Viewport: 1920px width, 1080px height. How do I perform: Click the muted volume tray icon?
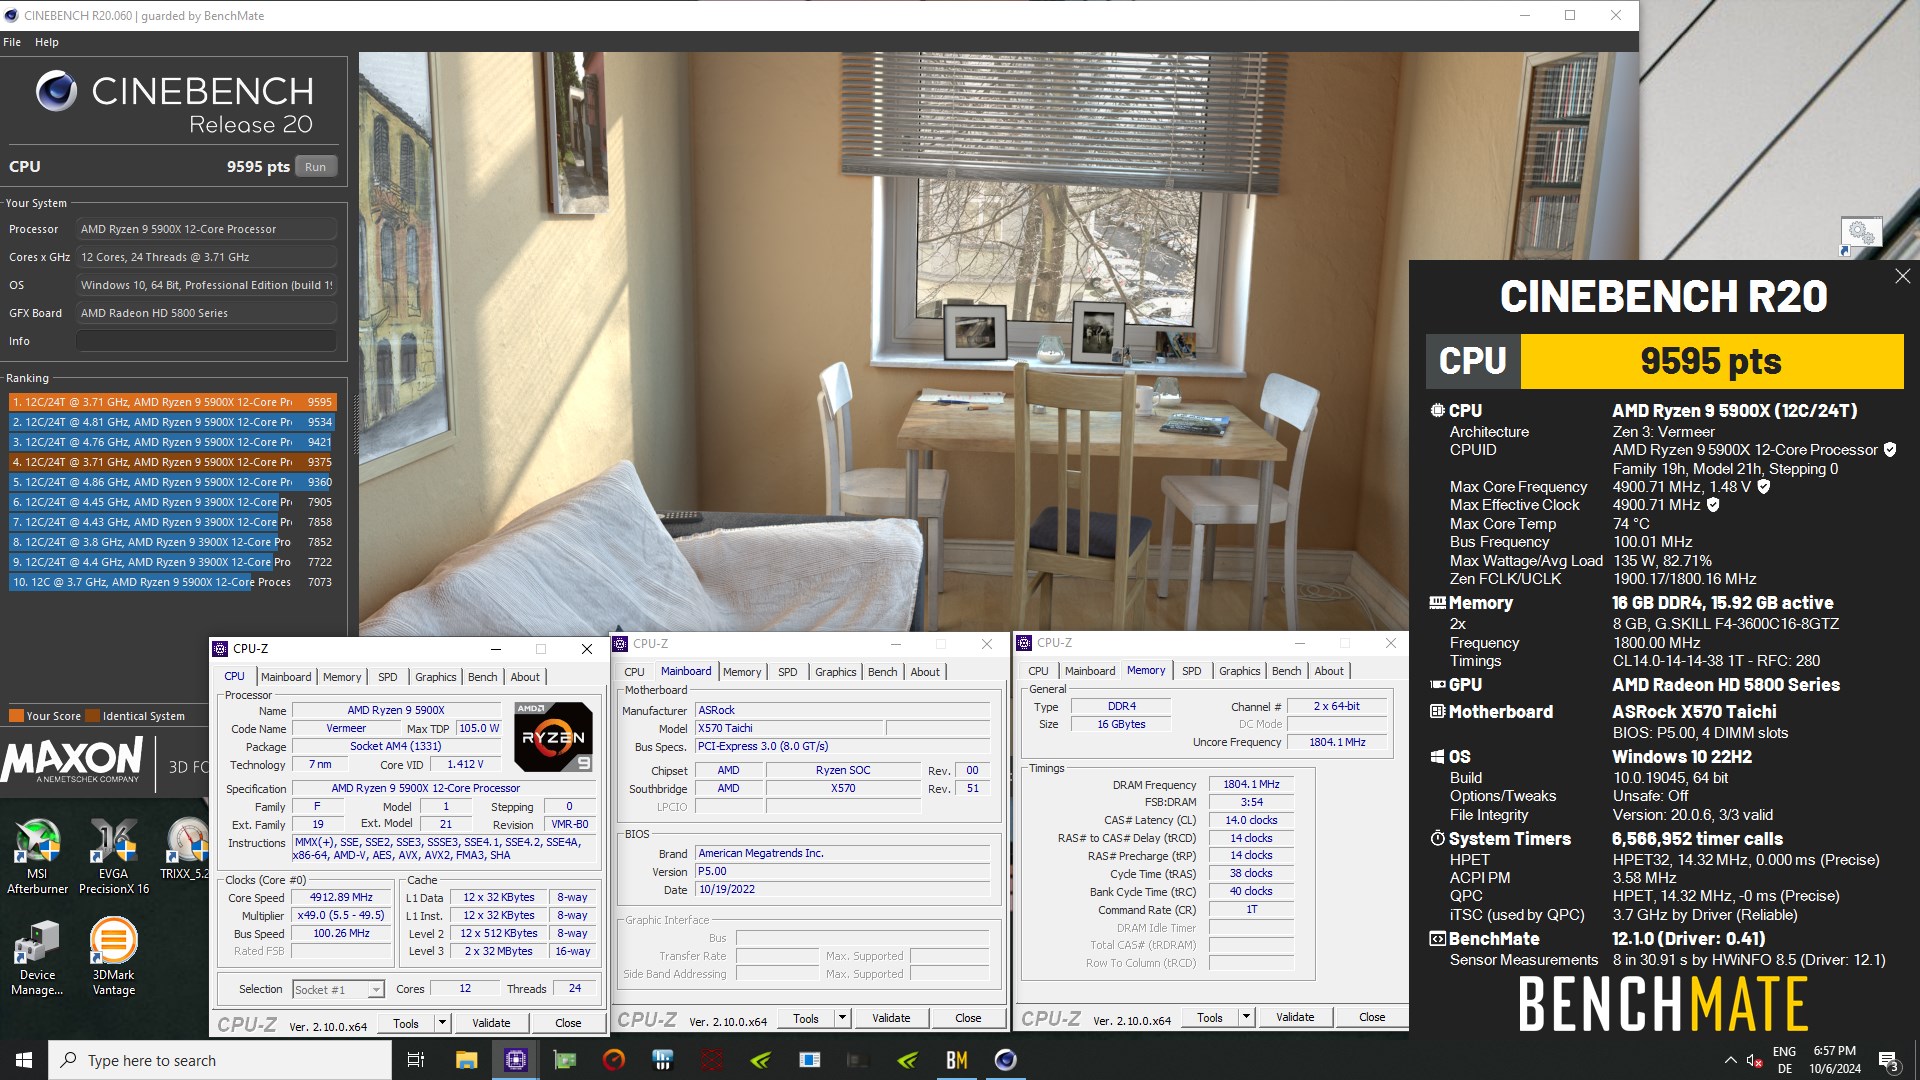coord(1754,1060)
